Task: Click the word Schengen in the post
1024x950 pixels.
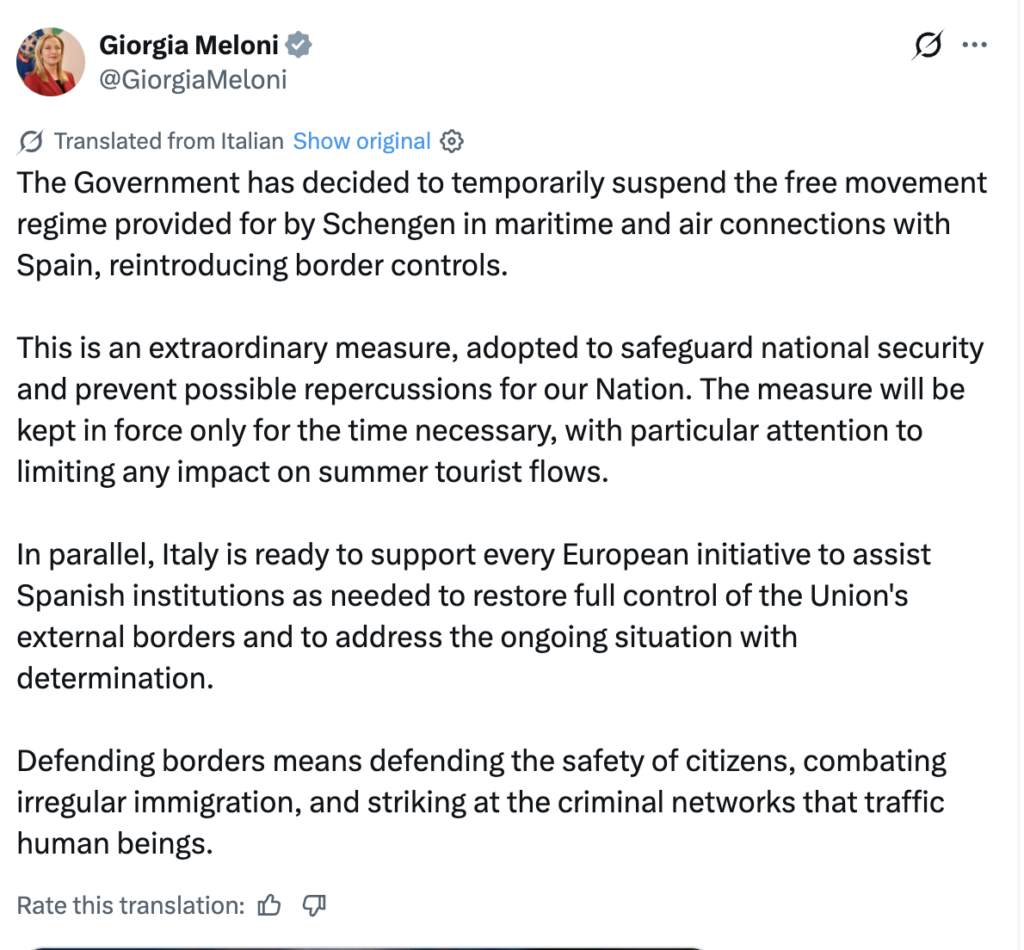Action: pyautogui.click(x=389, y=225)
